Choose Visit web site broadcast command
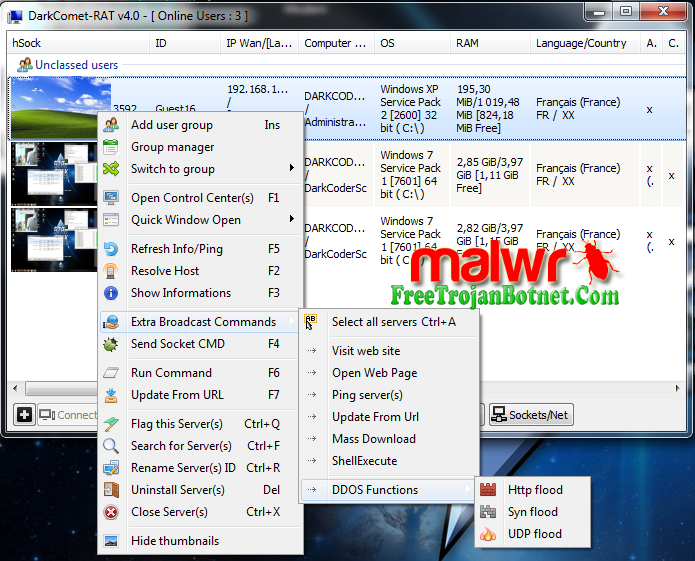The width and height of the screenshot is (695, 561). [389, 351]
